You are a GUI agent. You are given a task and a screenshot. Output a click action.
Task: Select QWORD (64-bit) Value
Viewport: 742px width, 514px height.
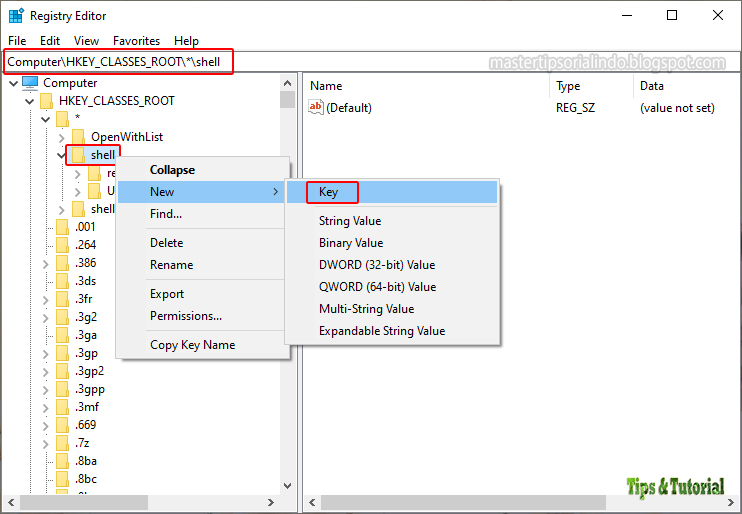[392, 287]
